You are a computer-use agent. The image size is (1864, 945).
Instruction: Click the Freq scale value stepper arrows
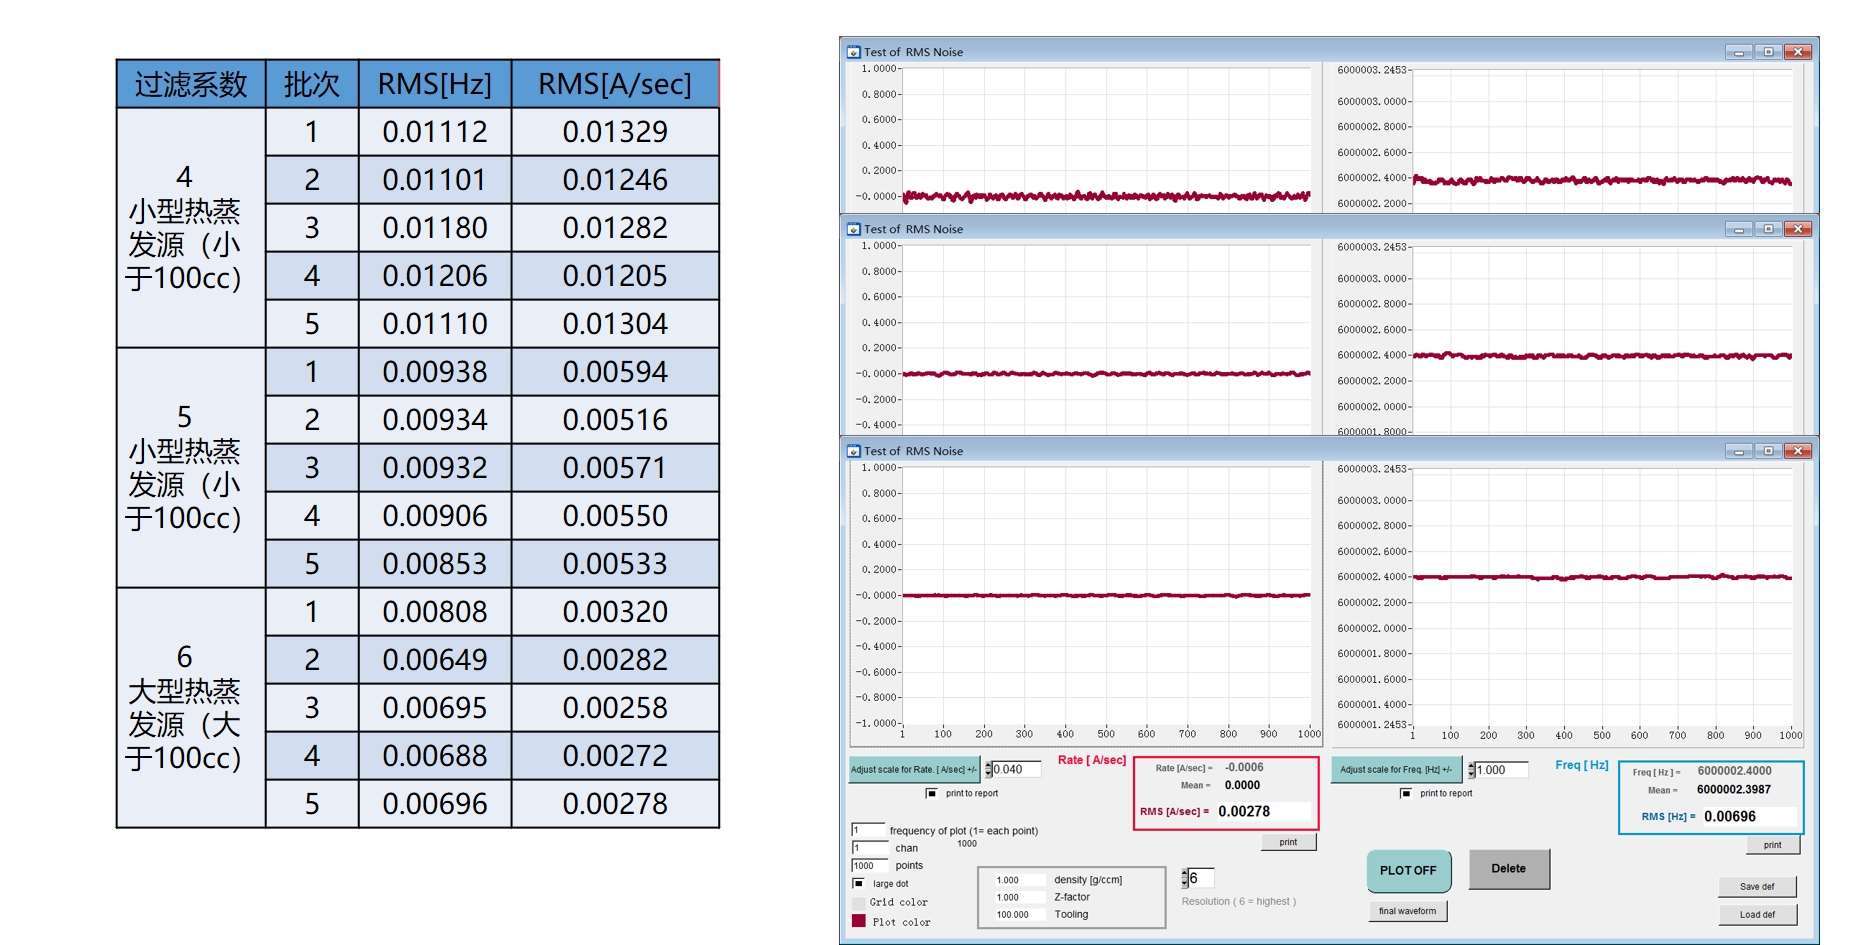1472,770
